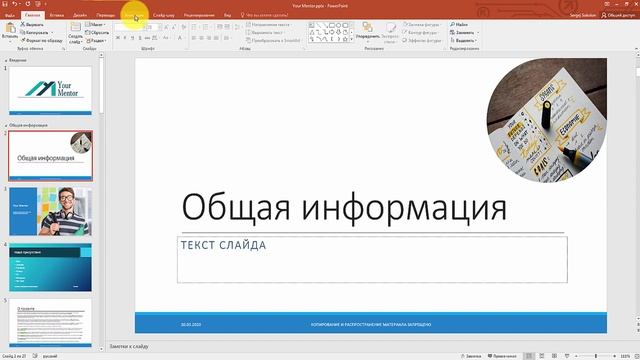
Task: Clear all formatting icon
Action: tap(184, 27)
